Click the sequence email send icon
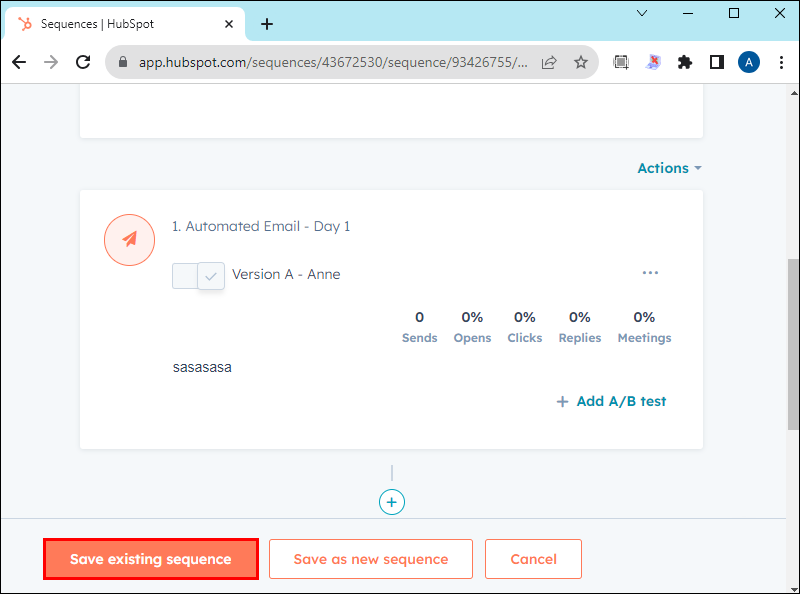Viewport: 800px width, 594px height. [129, 240]
